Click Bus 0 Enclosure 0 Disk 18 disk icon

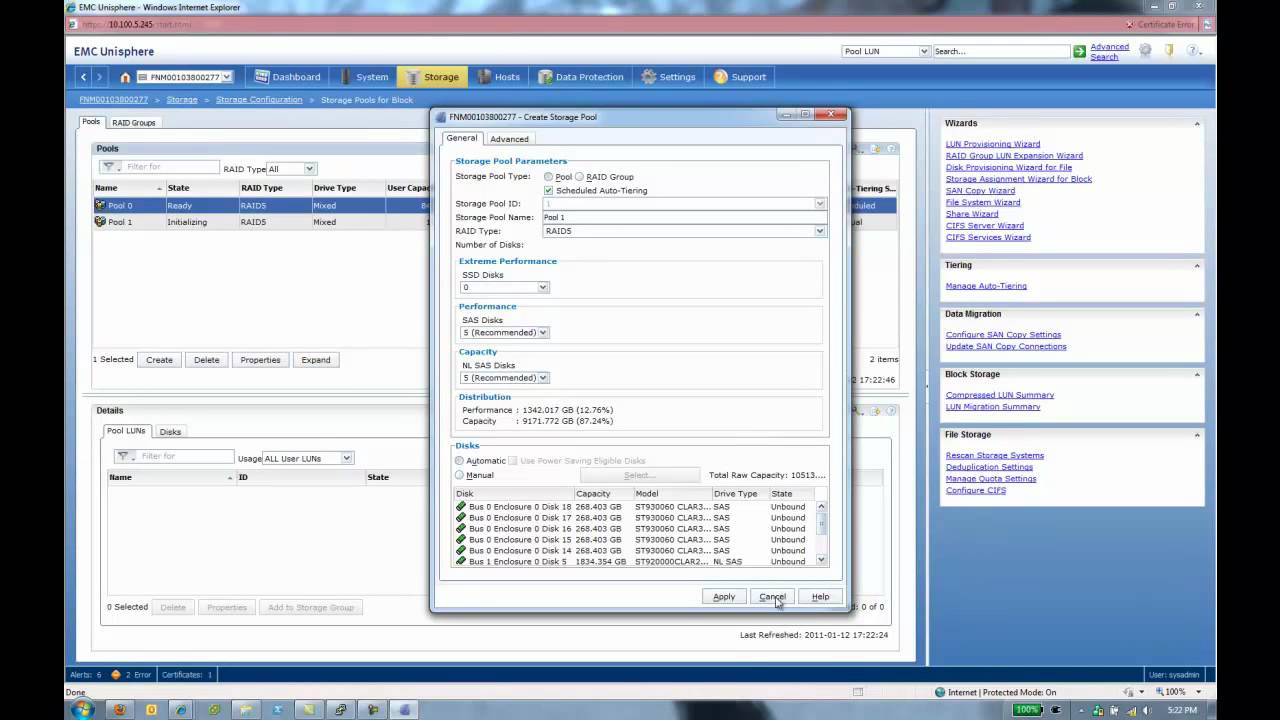(x=461, y=507)
